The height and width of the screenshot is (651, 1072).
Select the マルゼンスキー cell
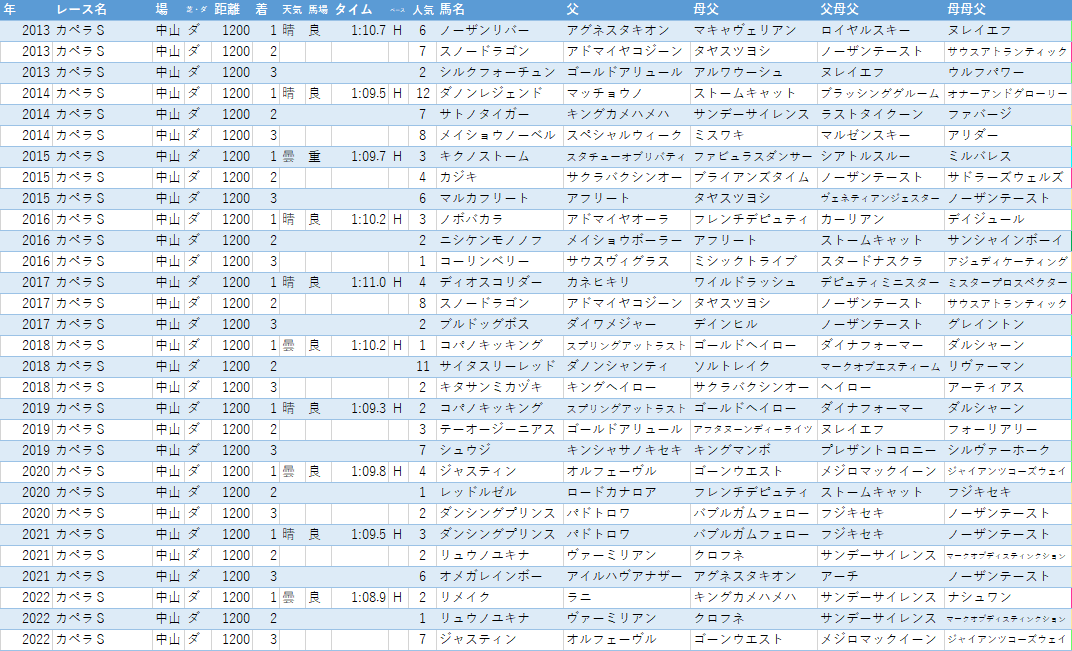(865, 135)
